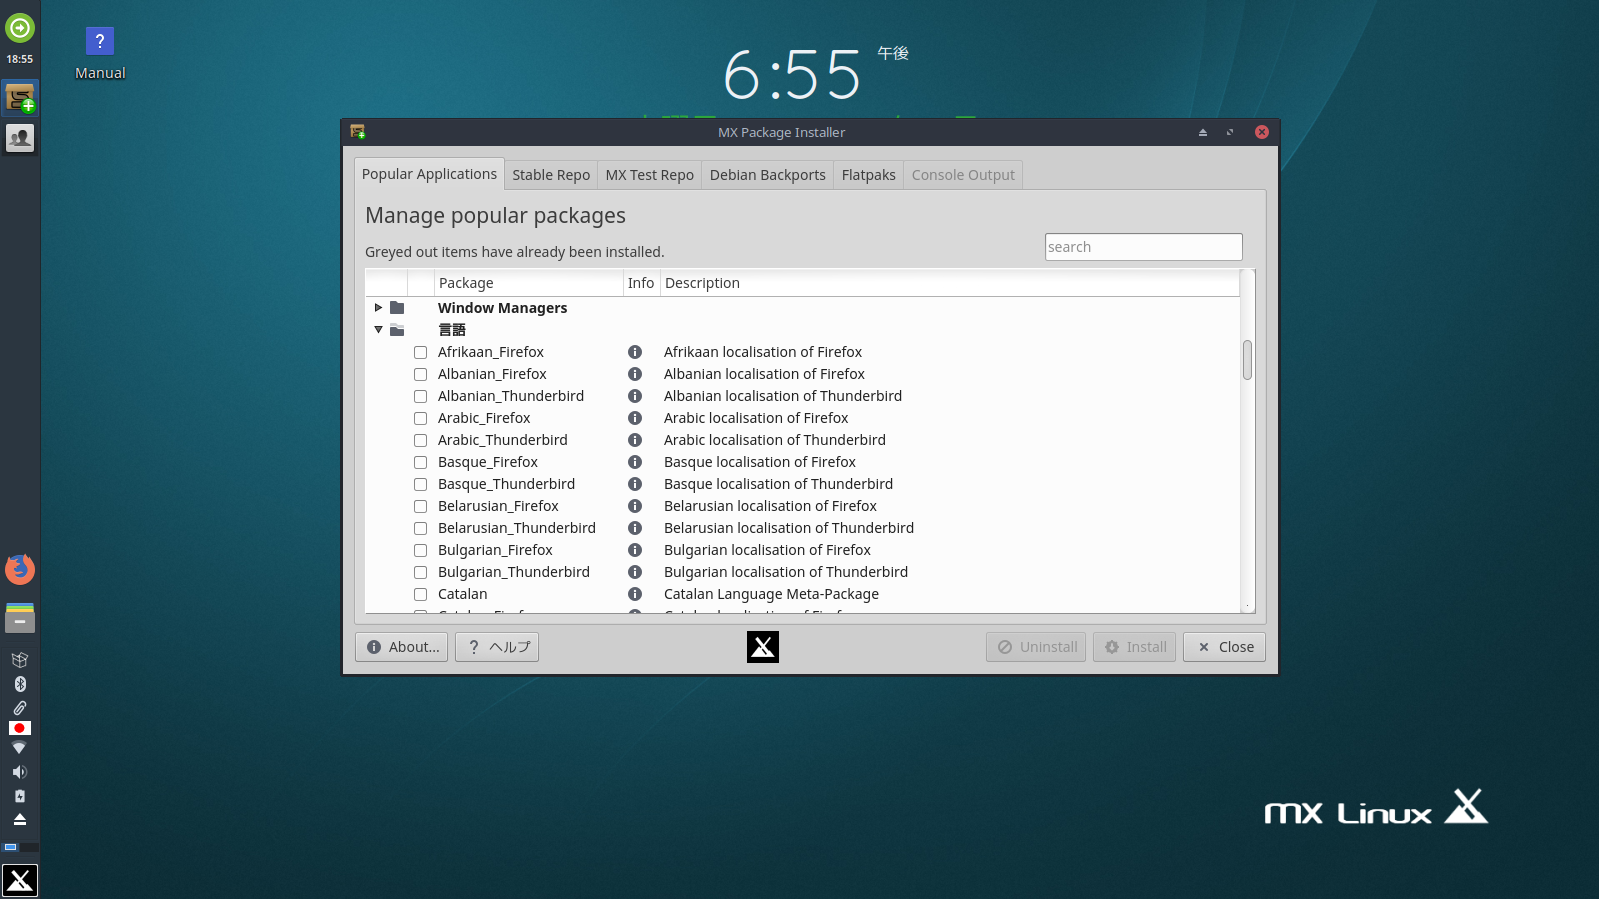Viewport: 1599px width, 899px height.
Task: Show info for Bulgarian_Thunderbird
Action: tap(635, 572)
